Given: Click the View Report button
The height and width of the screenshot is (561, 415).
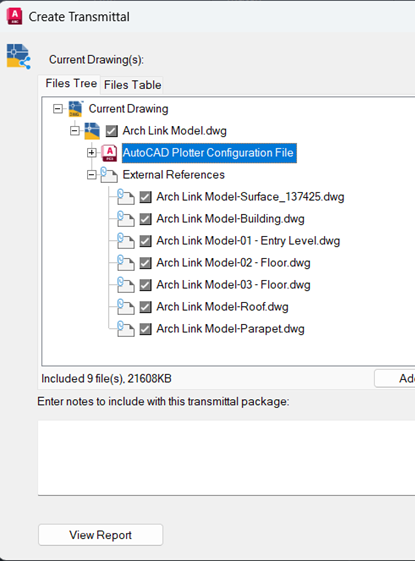Looking at the screenshot, I should click(x=101, y=535).
